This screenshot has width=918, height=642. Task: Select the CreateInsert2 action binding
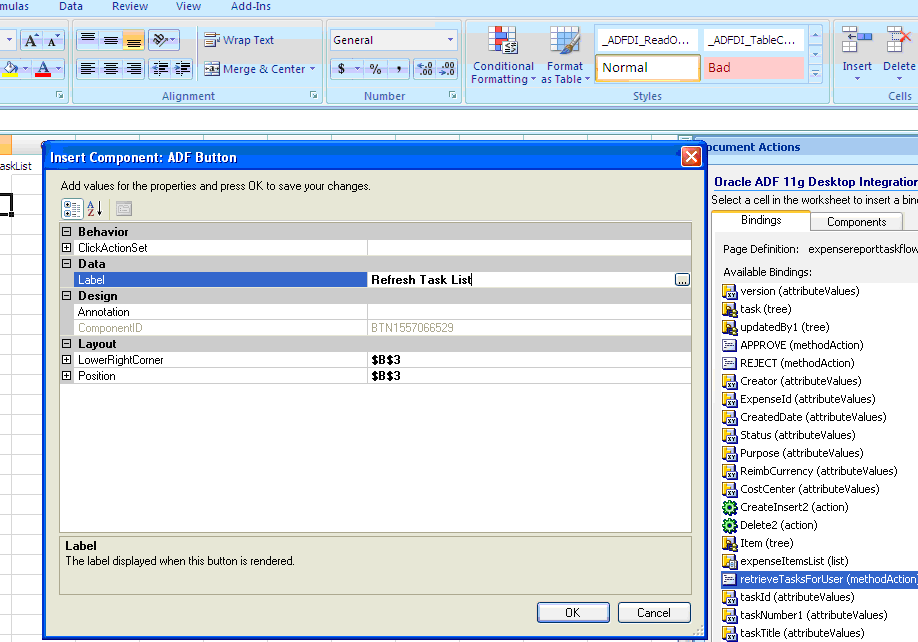pyautogui.click(x=786, y=507)
